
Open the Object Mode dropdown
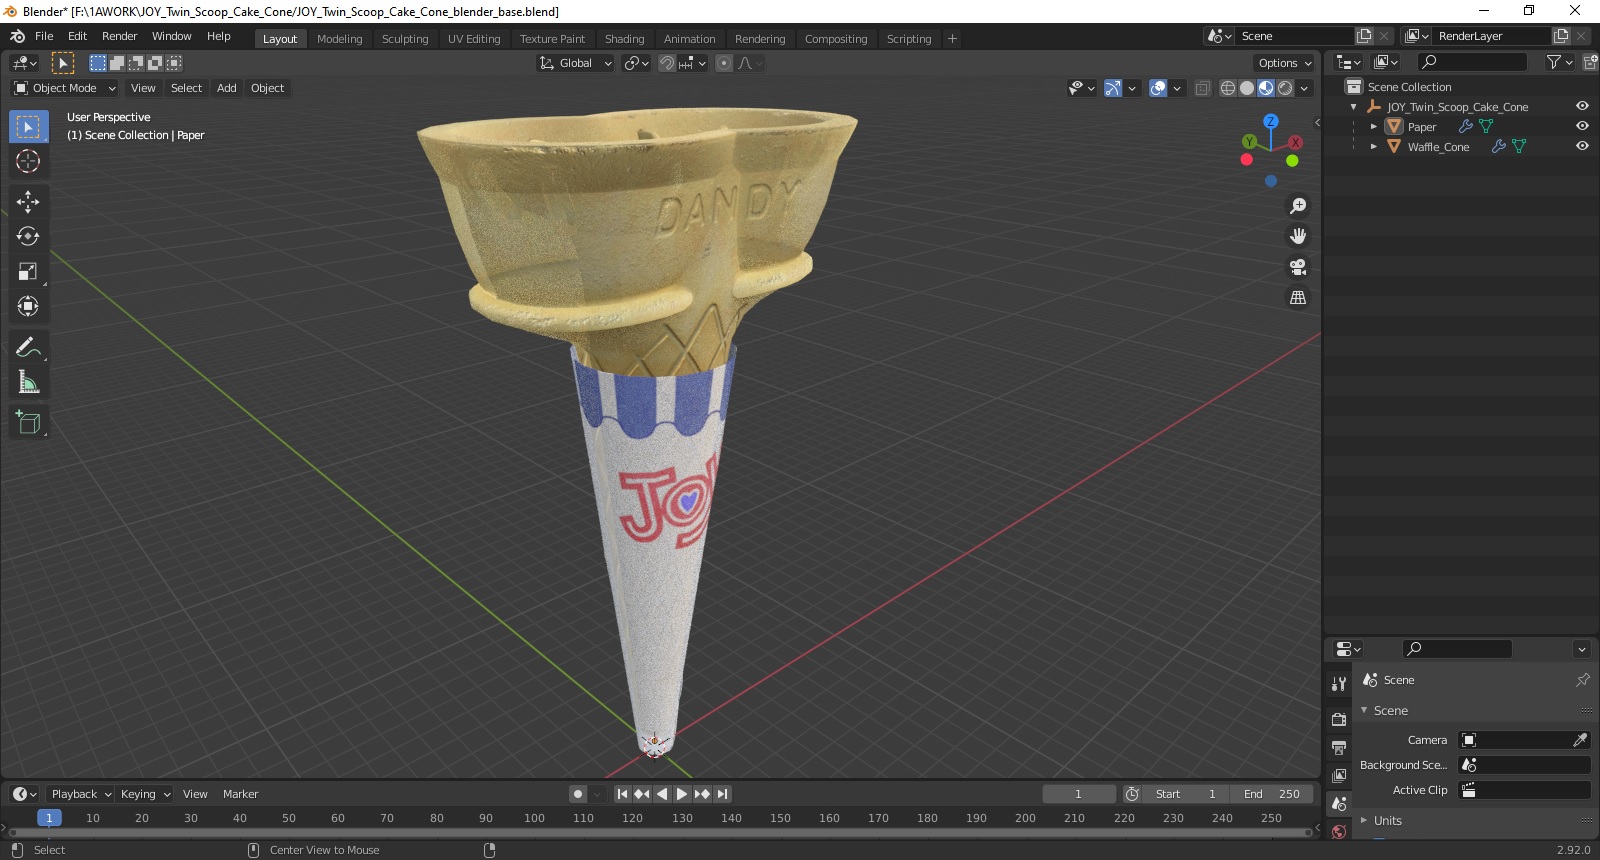(65, 88)
